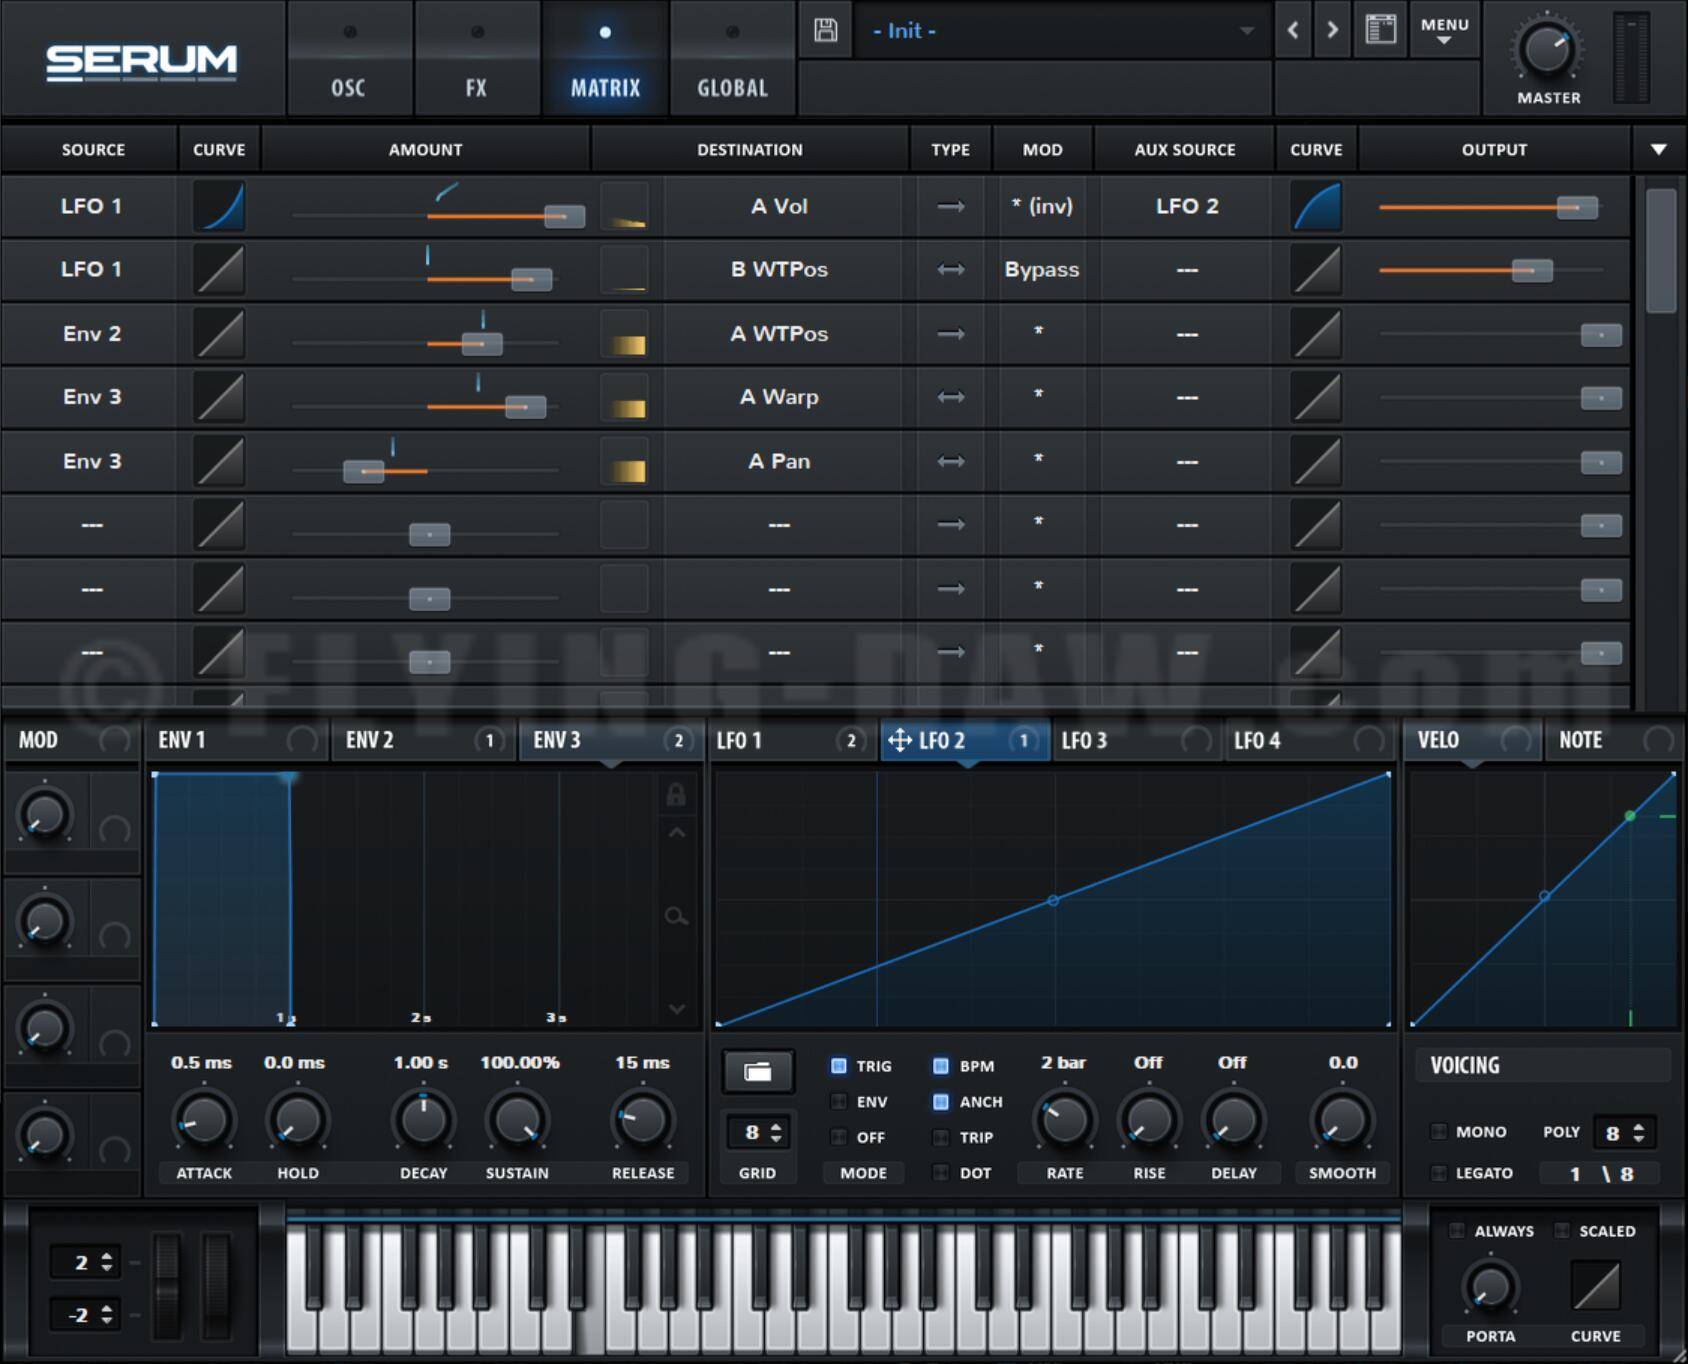Toggle the BPM sync checkbox

941,1066
